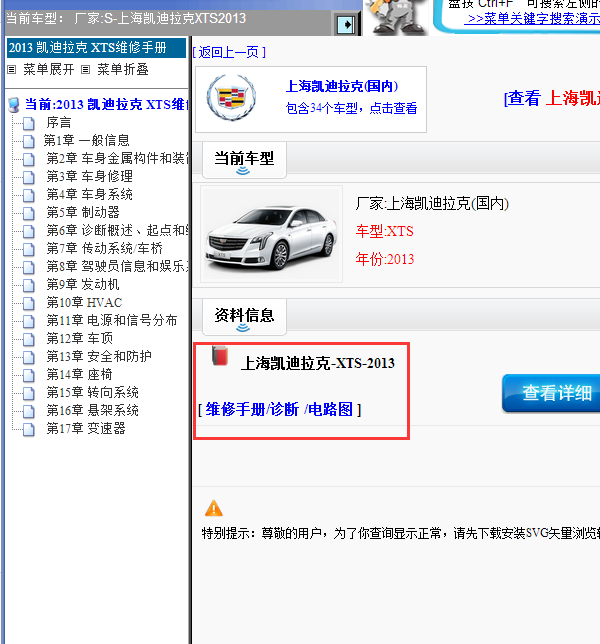Open 第7章 传动系统/车桥 chapter
The image size is (600, 644).
104,248
